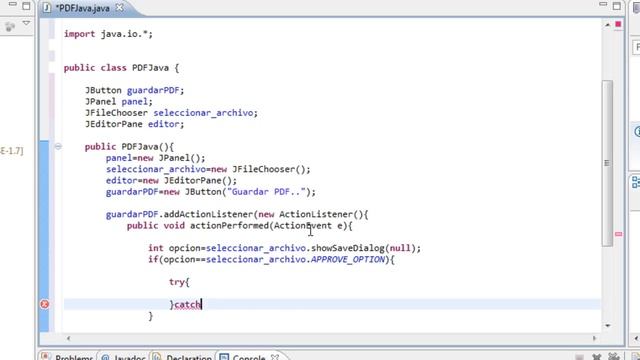Click the editor vertical scrollbar thumb
The height and width of the screenshot is (360, 640).
607,163
